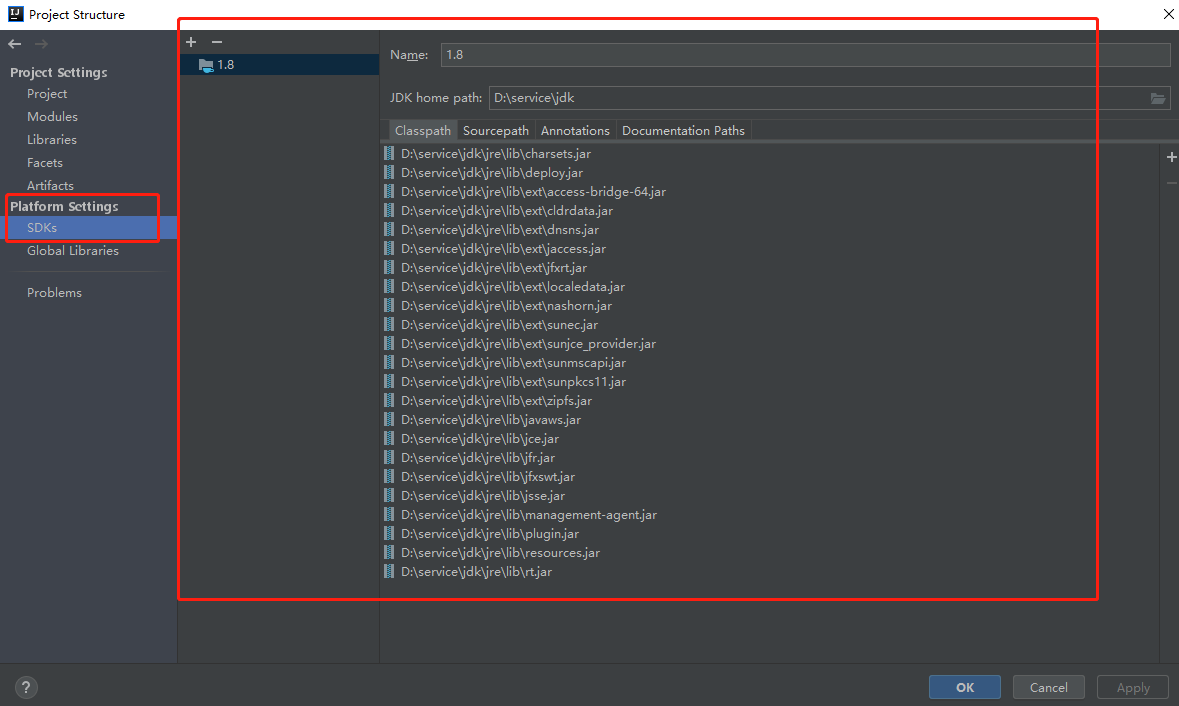Open the Annotations tab
This screenshot has height=706, width=1179.
pos(575,130)
